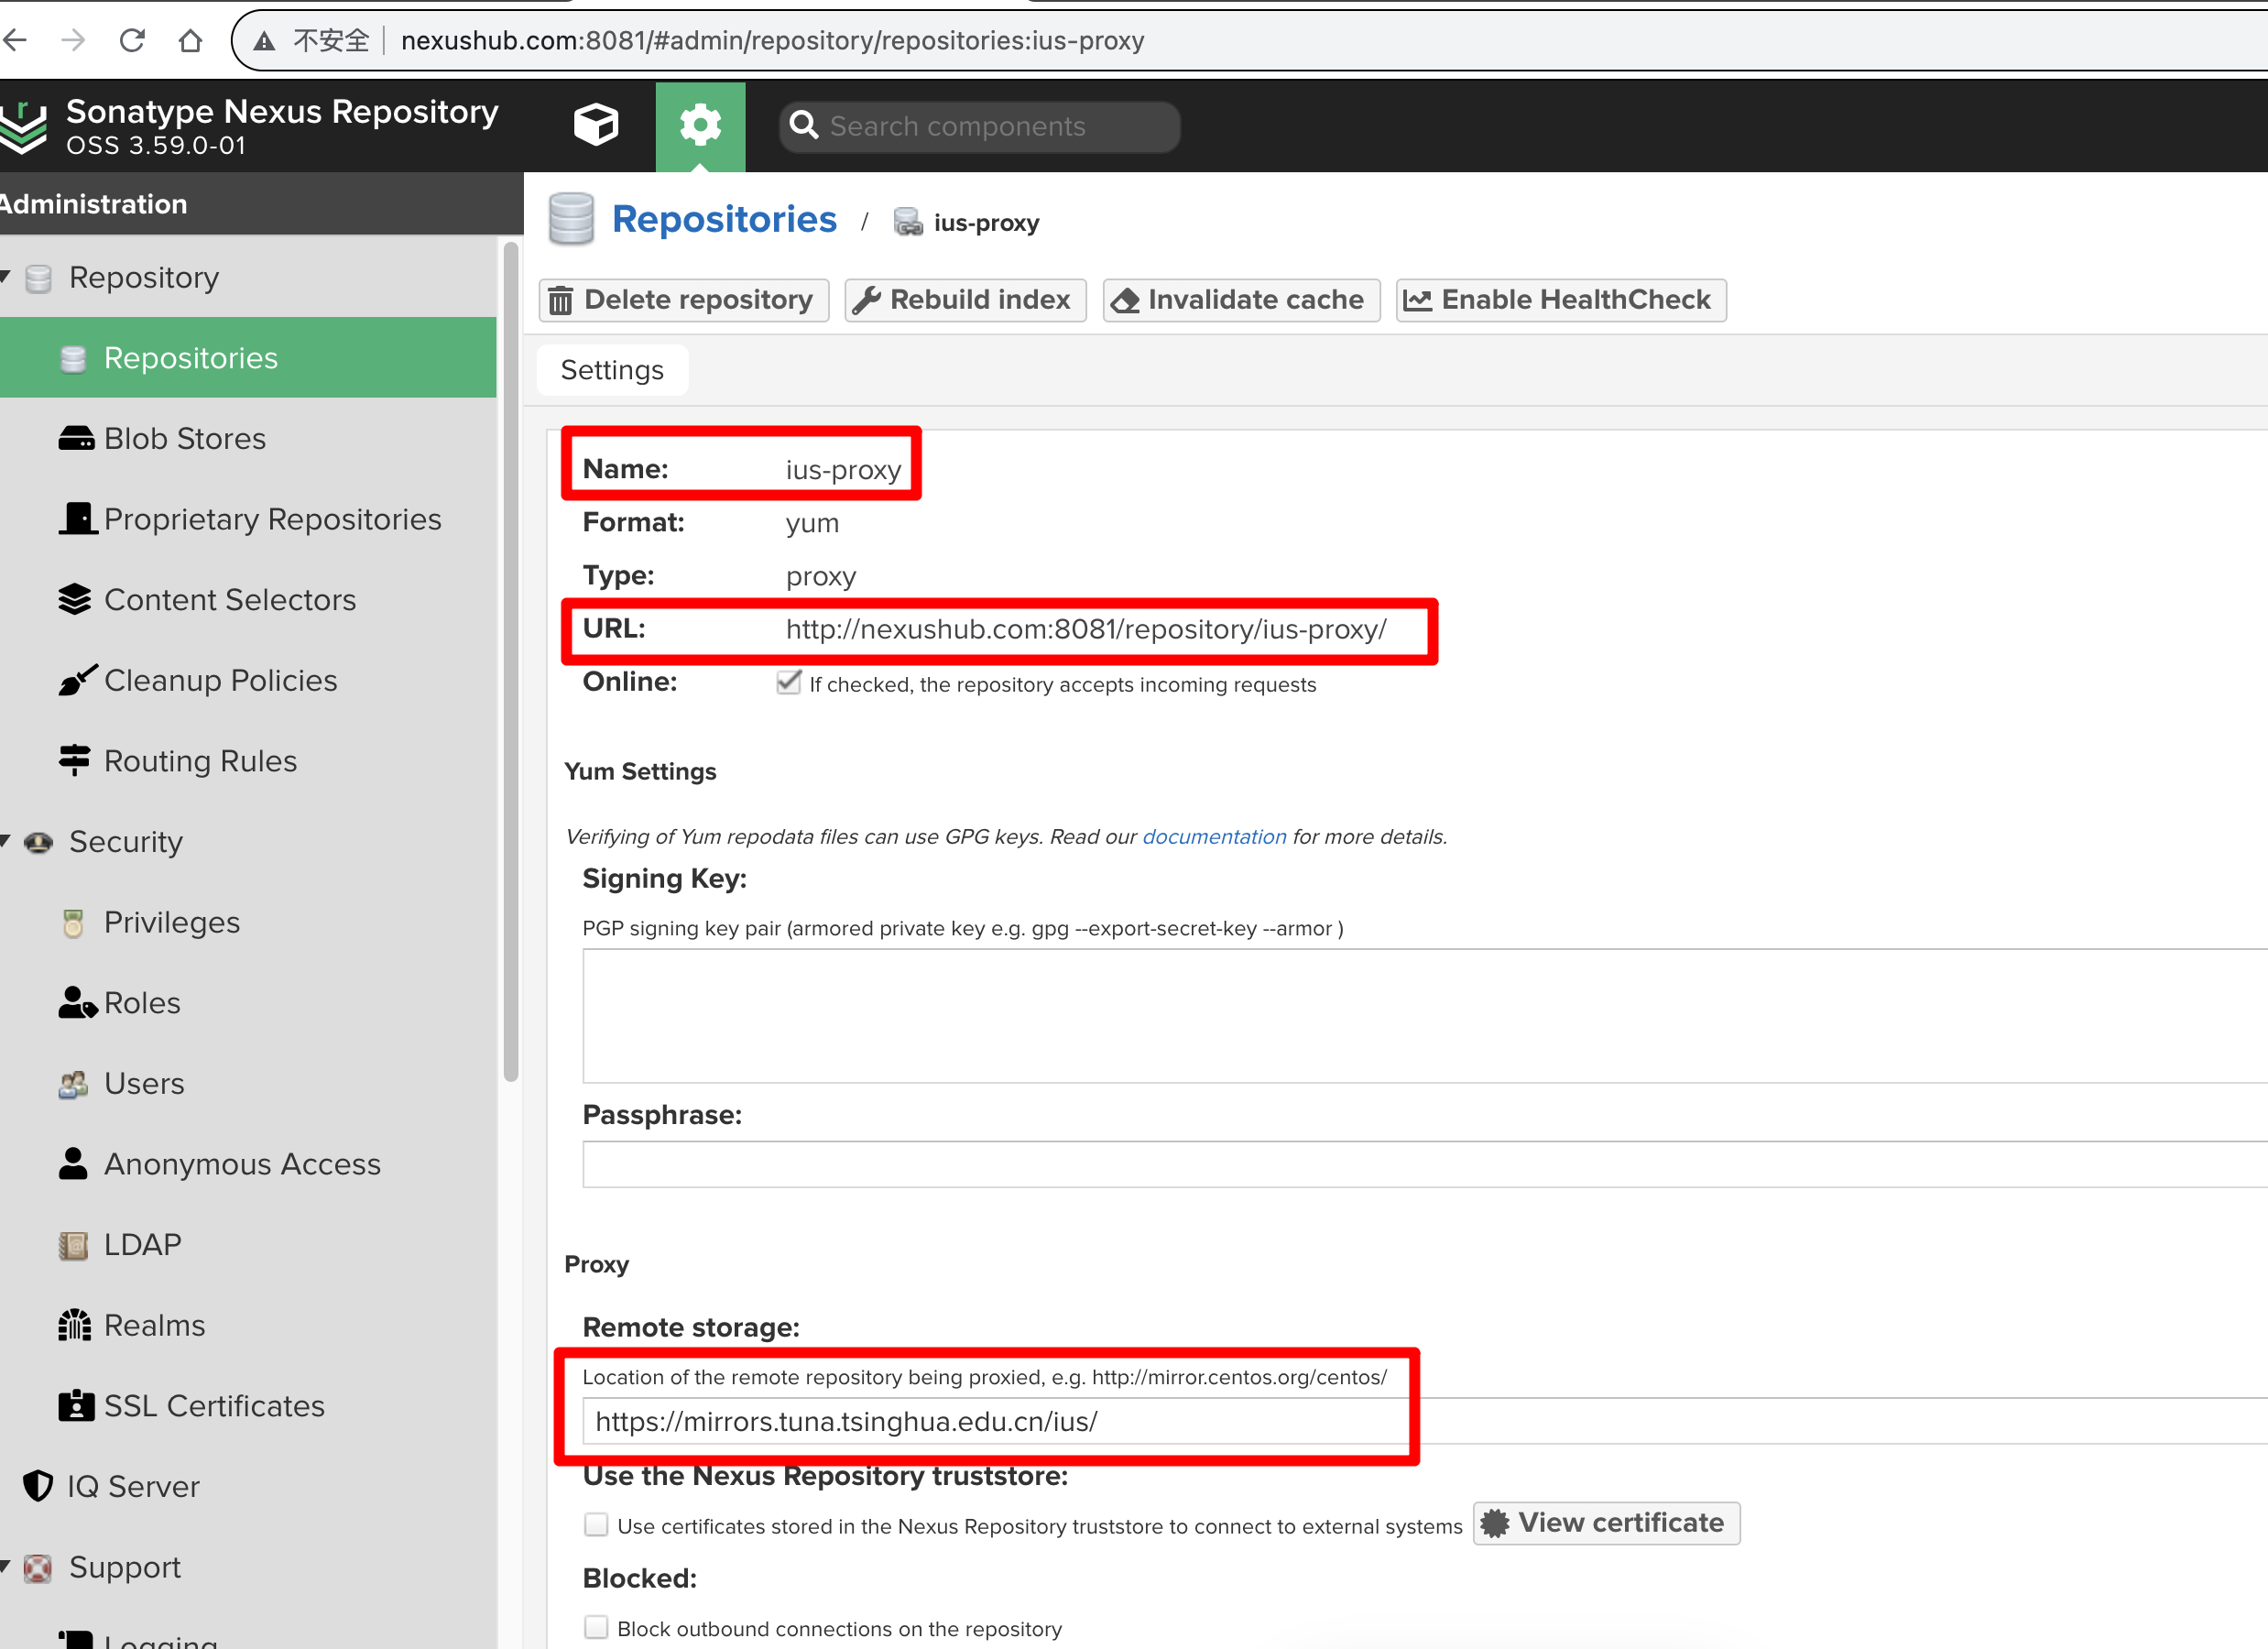Click Rebuild index button
Viewport: 2268px width, 1649px height.
[x=965, y=300]
